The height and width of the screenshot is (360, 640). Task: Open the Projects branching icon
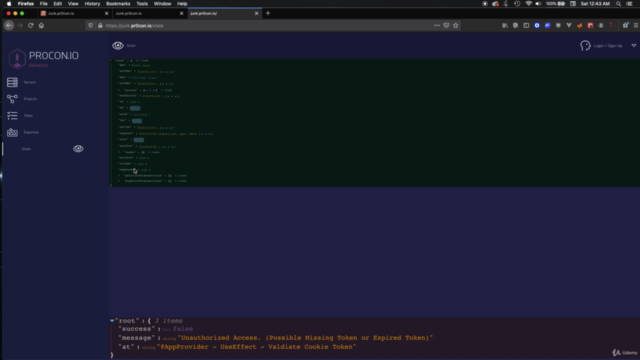12,99
